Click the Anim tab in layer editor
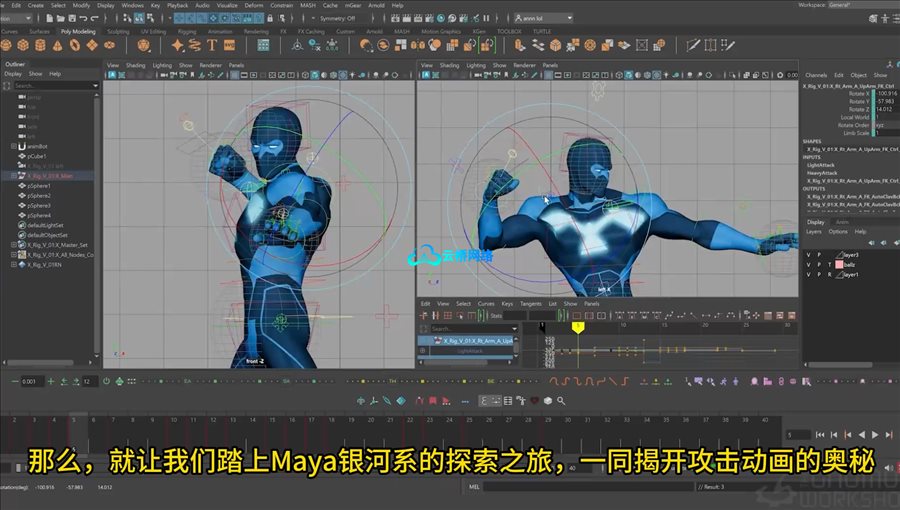Viewport: 900px width, 510px height. tap(842, 222)
